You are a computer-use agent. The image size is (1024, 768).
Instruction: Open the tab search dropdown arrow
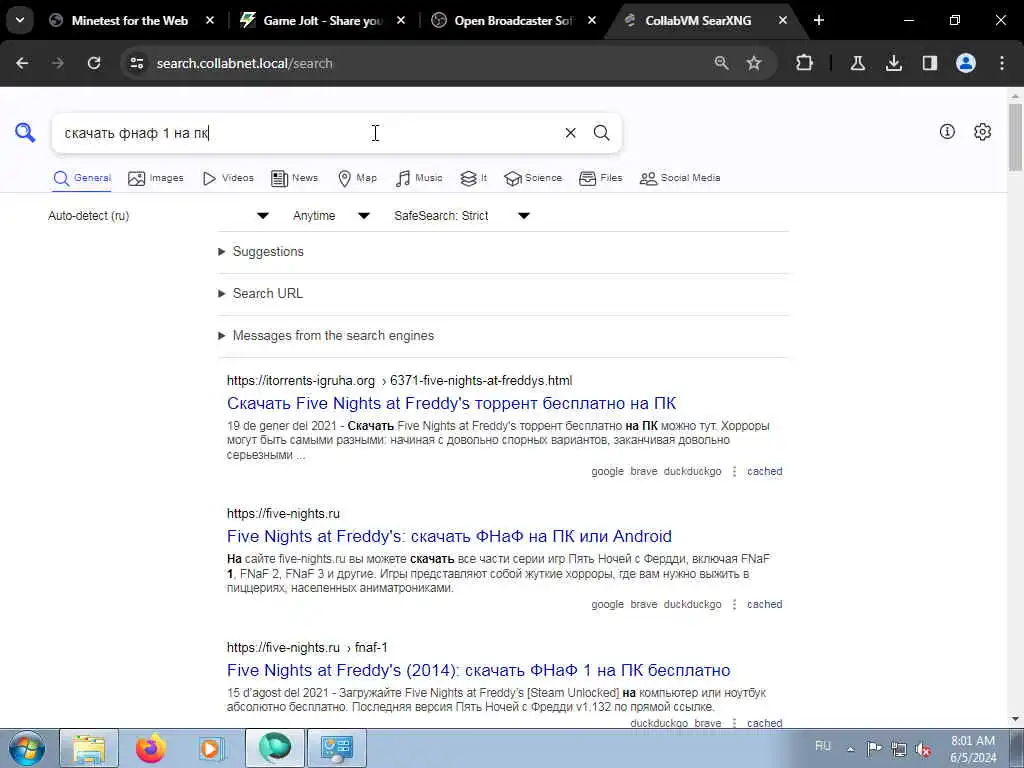pos(20,20)
